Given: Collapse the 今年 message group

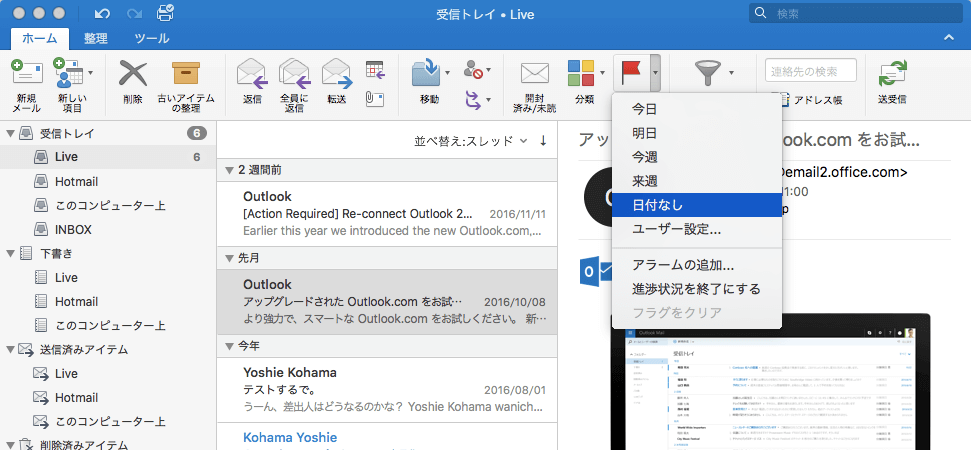Looking at the screenshot, I should (230, 347).
